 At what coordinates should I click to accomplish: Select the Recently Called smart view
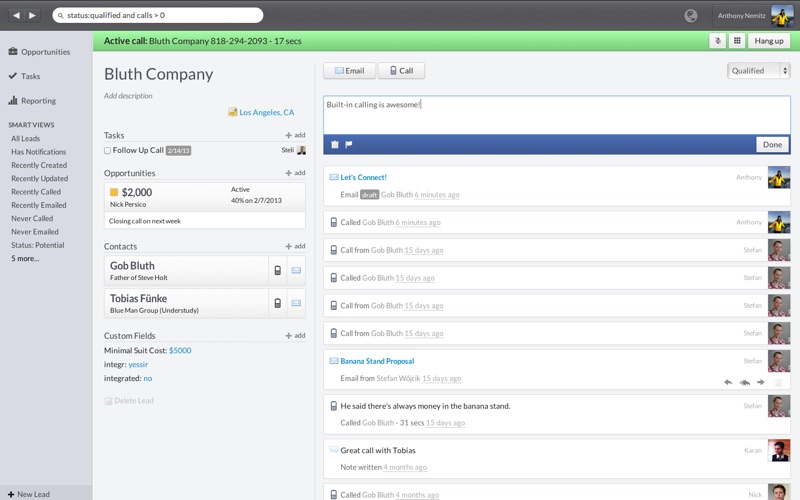[x=36, y=192]
